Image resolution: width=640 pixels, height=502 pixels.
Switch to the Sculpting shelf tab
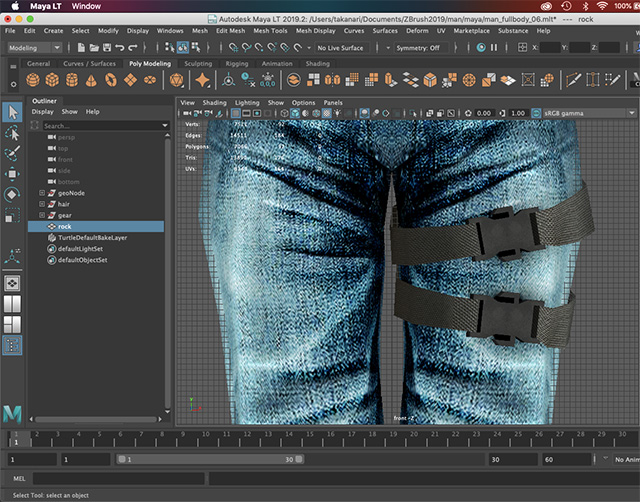coord(197,63)
